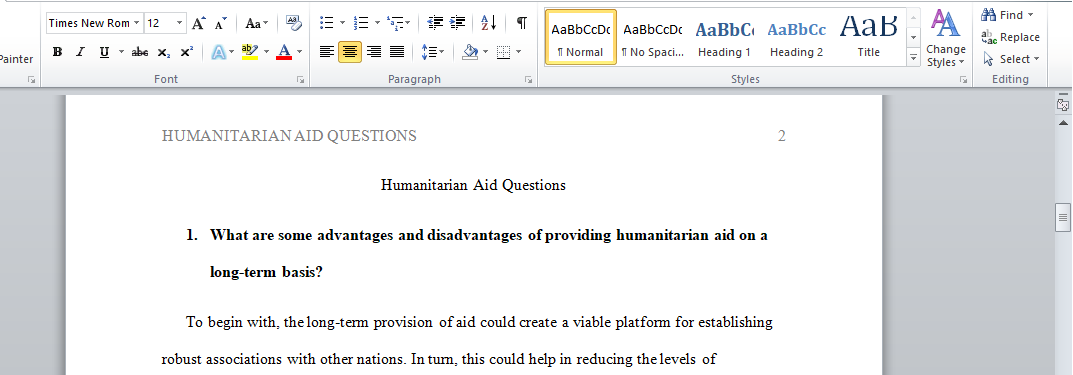
Task: Click the Text Effects icon
Action: pyautogui.click(x=218, y=52)
